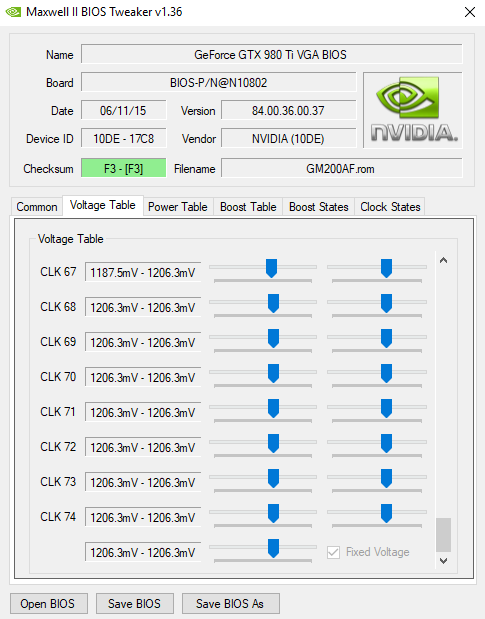This screenshot has width=485, height=619.
Task: Click the CLK 67 voltage value 1187.5mV - 1206.3mV
Action: [143, 272]
